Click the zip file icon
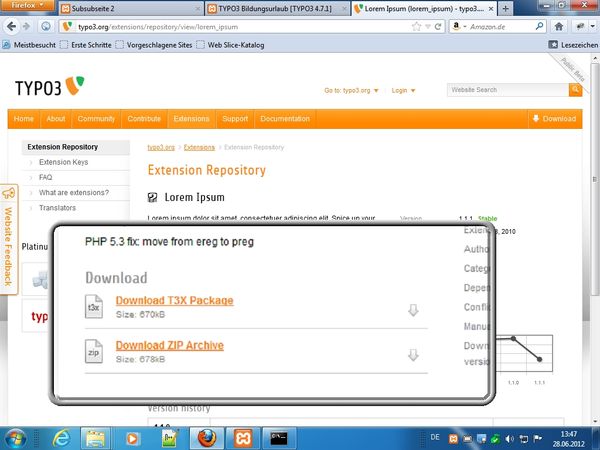 click(95, 353)
